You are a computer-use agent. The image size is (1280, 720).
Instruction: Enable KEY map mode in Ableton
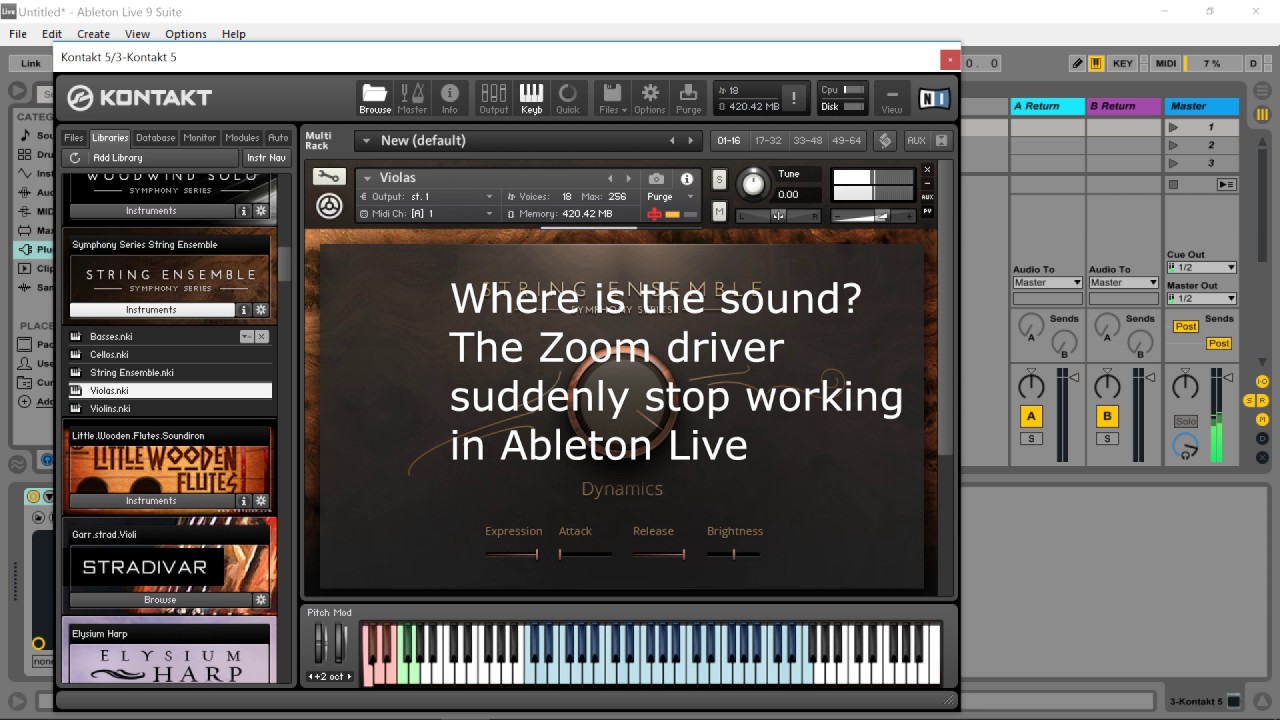pos(1123,63)
